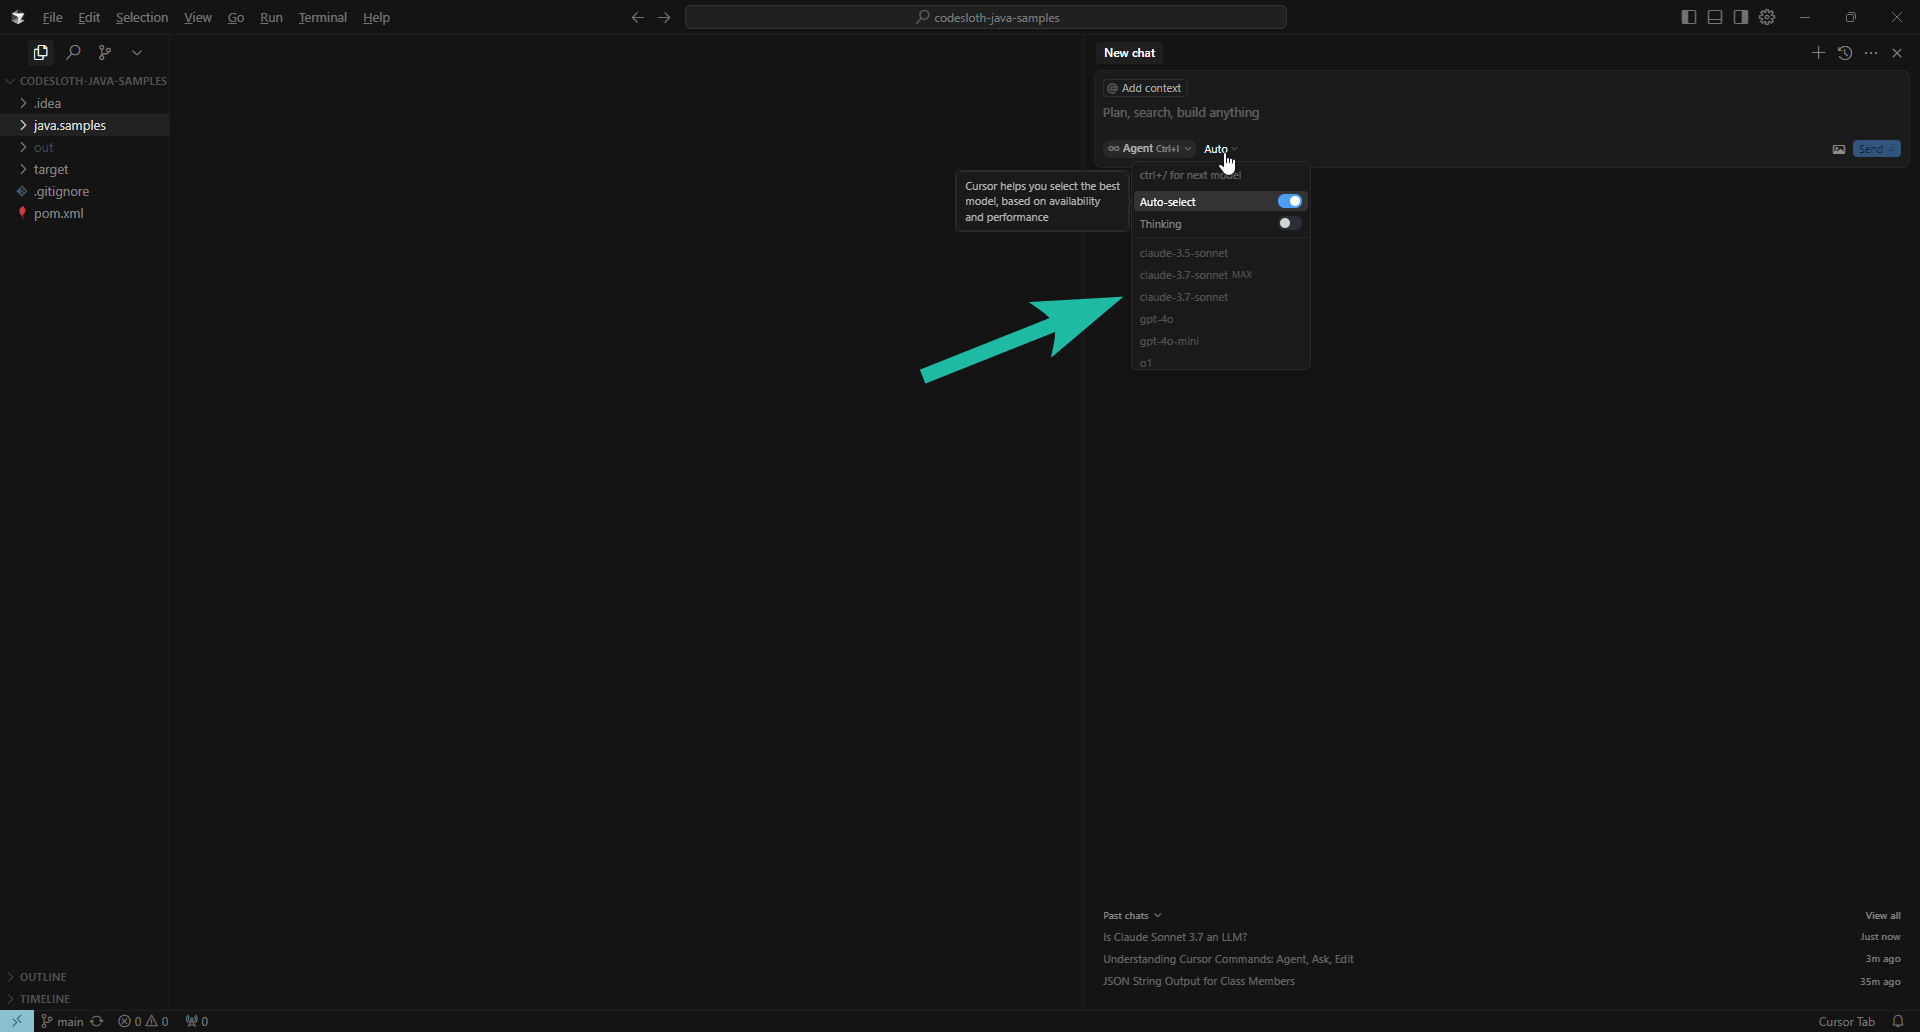Image resolution: width=1920 pixels, height=1032 pixels.
Task: Expand the OUTLINE section
Action: (85, 977)
